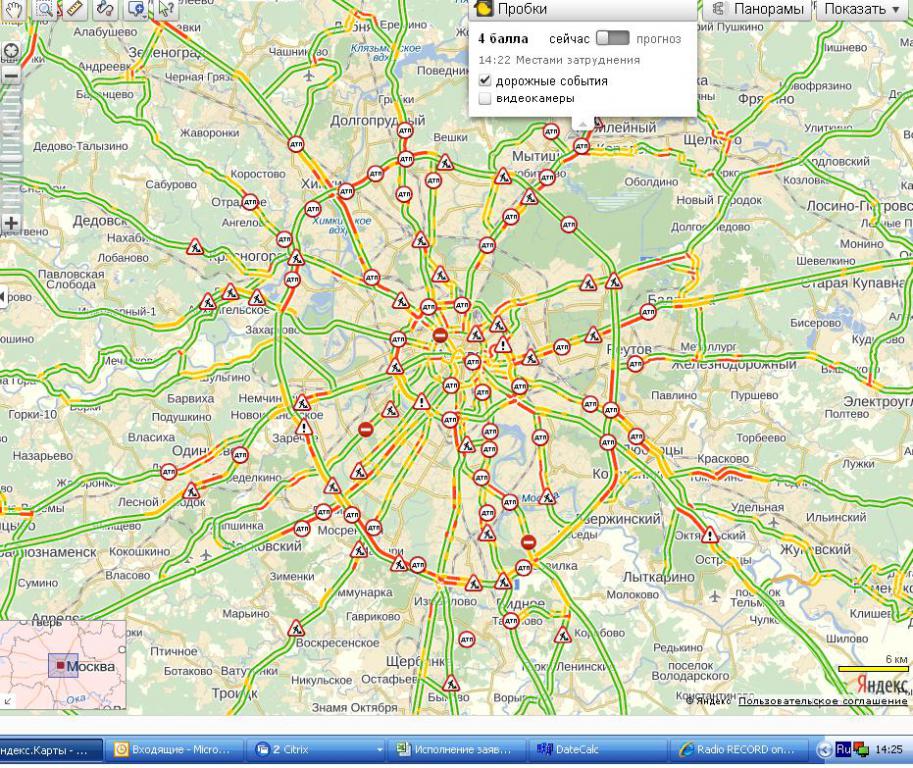Click the 6 км scale label

(x=896, y=659)
